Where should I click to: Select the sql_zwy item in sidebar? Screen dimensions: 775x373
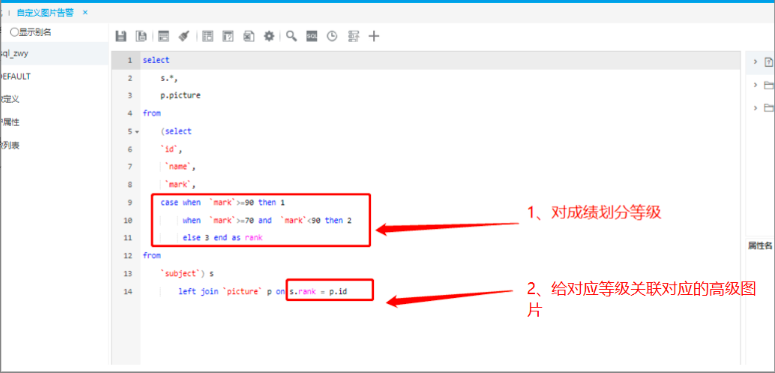pyautogui.click(x=14, y=53)
